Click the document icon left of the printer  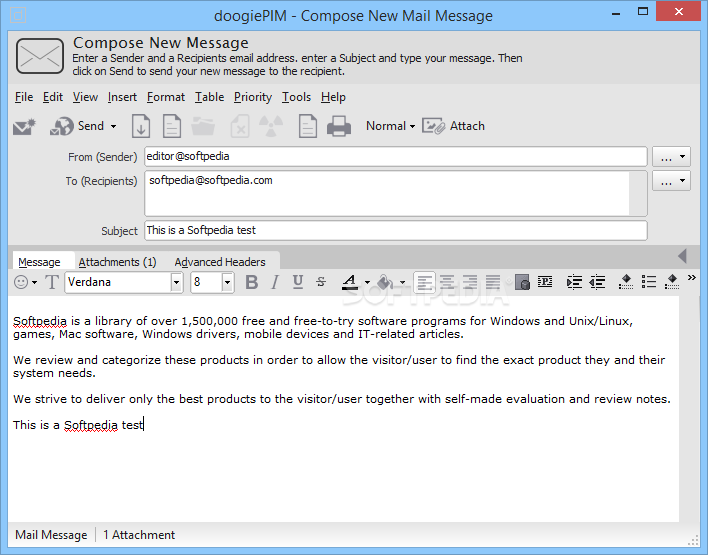pos(308,126)
